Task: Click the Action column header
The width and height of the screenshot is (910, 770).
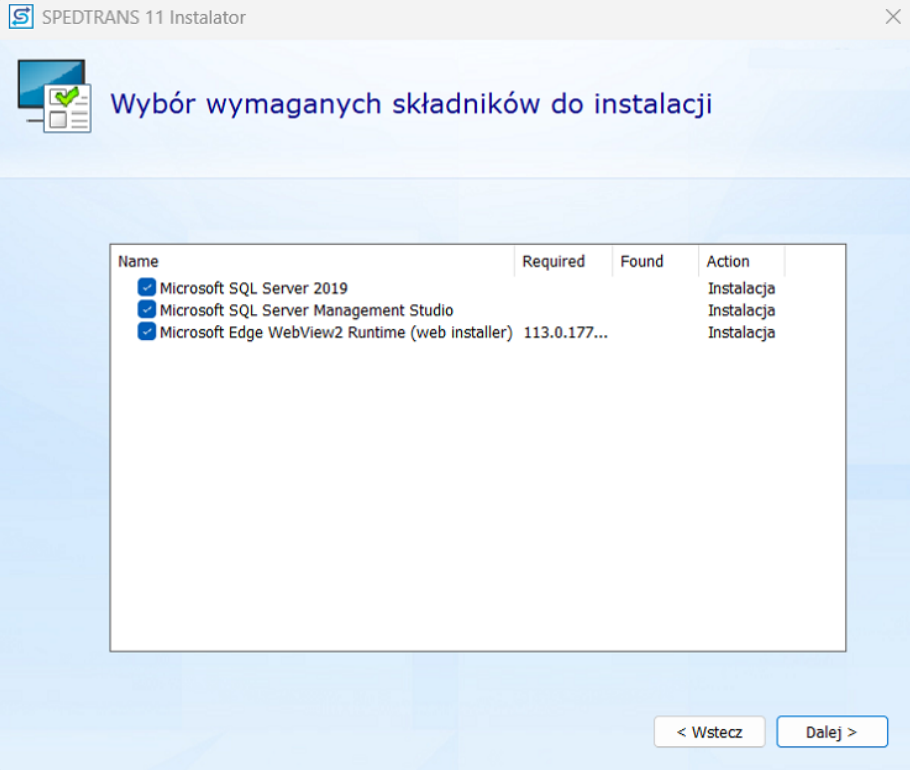Action: (728, 261)
